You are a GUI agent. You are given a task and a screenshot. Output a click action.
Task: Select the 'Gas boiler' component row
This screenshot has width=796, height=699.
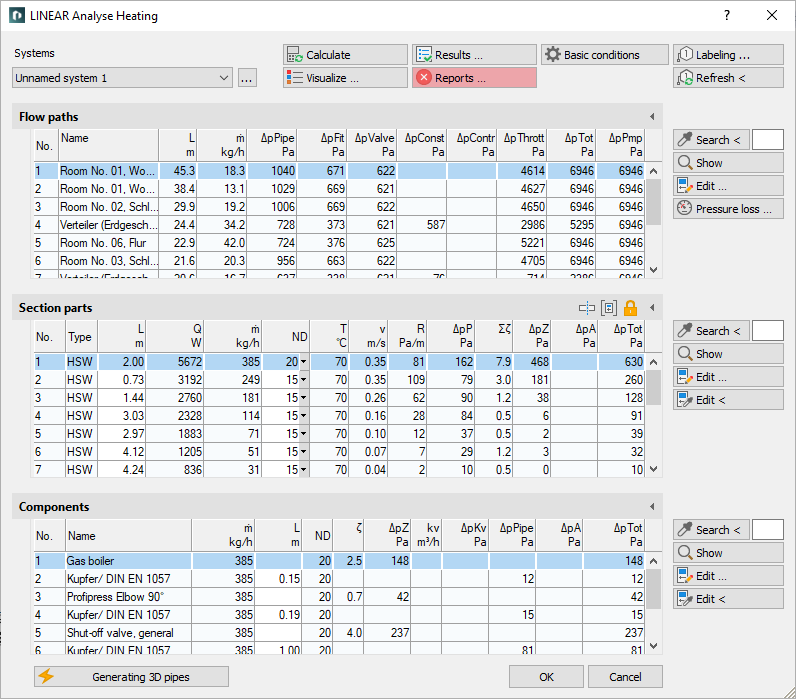point(340,561)
